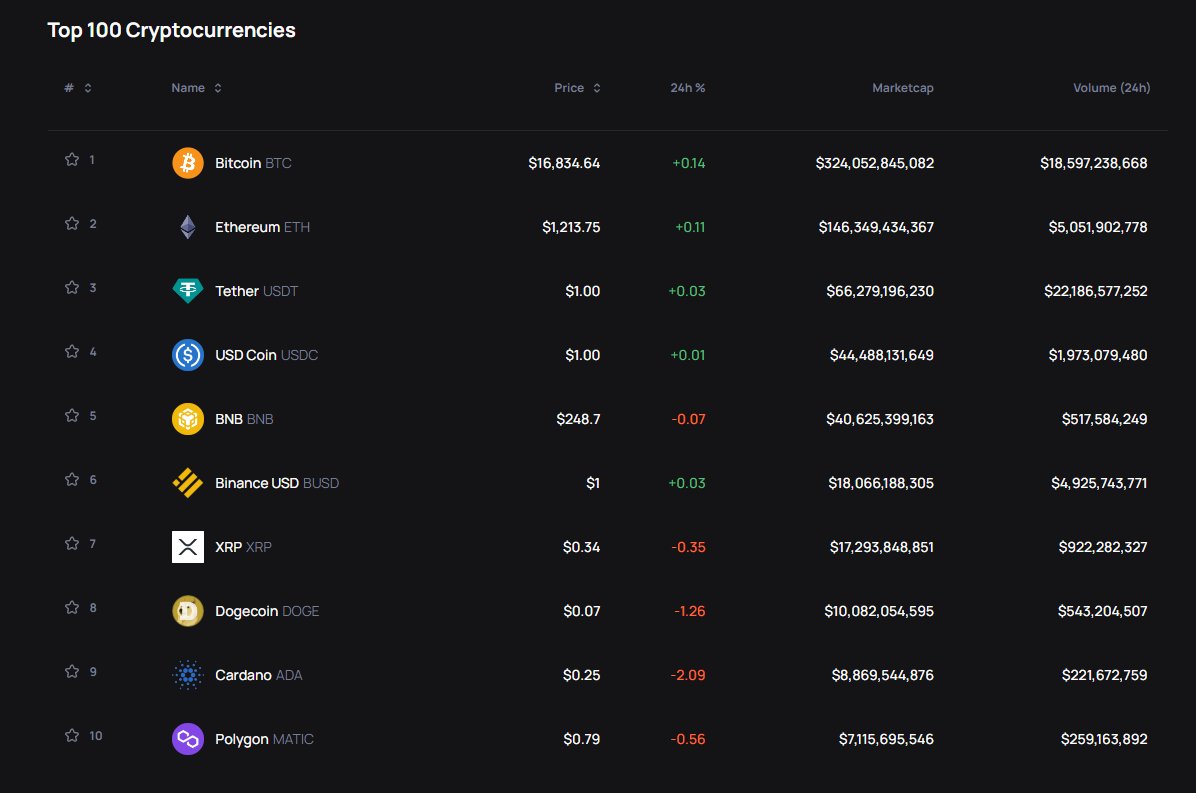Click the Dogecoin logo icon
Viewport: 1196px width, 793px height.
coord(188,611)
